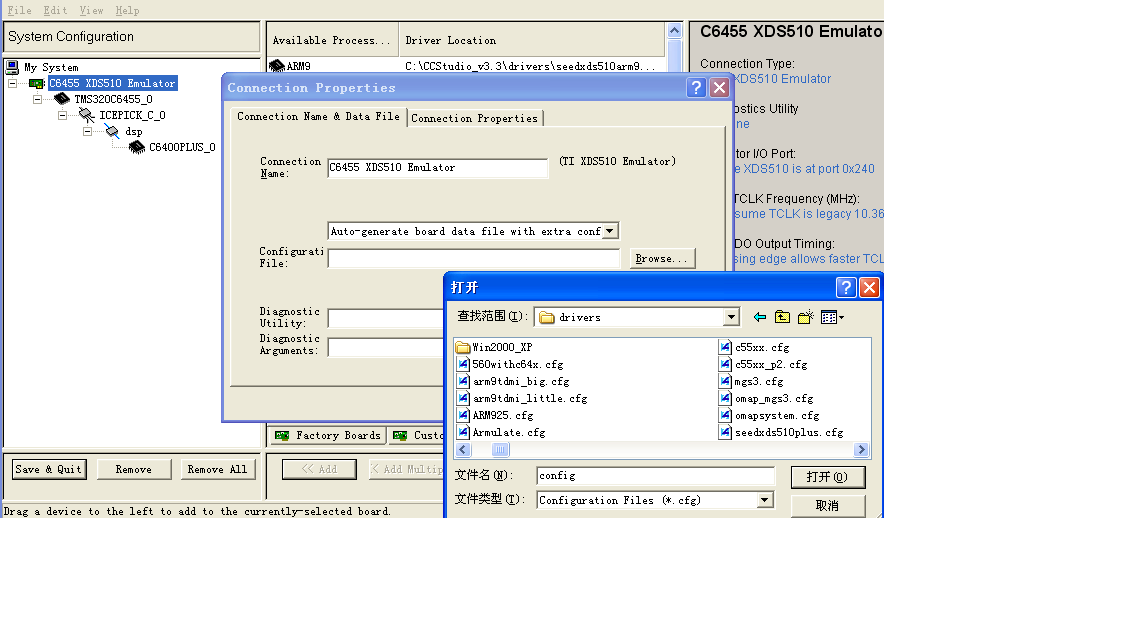Click the Driver Location column header
Viewport: 1124px width, 632px height.
(x=532, y=40)
